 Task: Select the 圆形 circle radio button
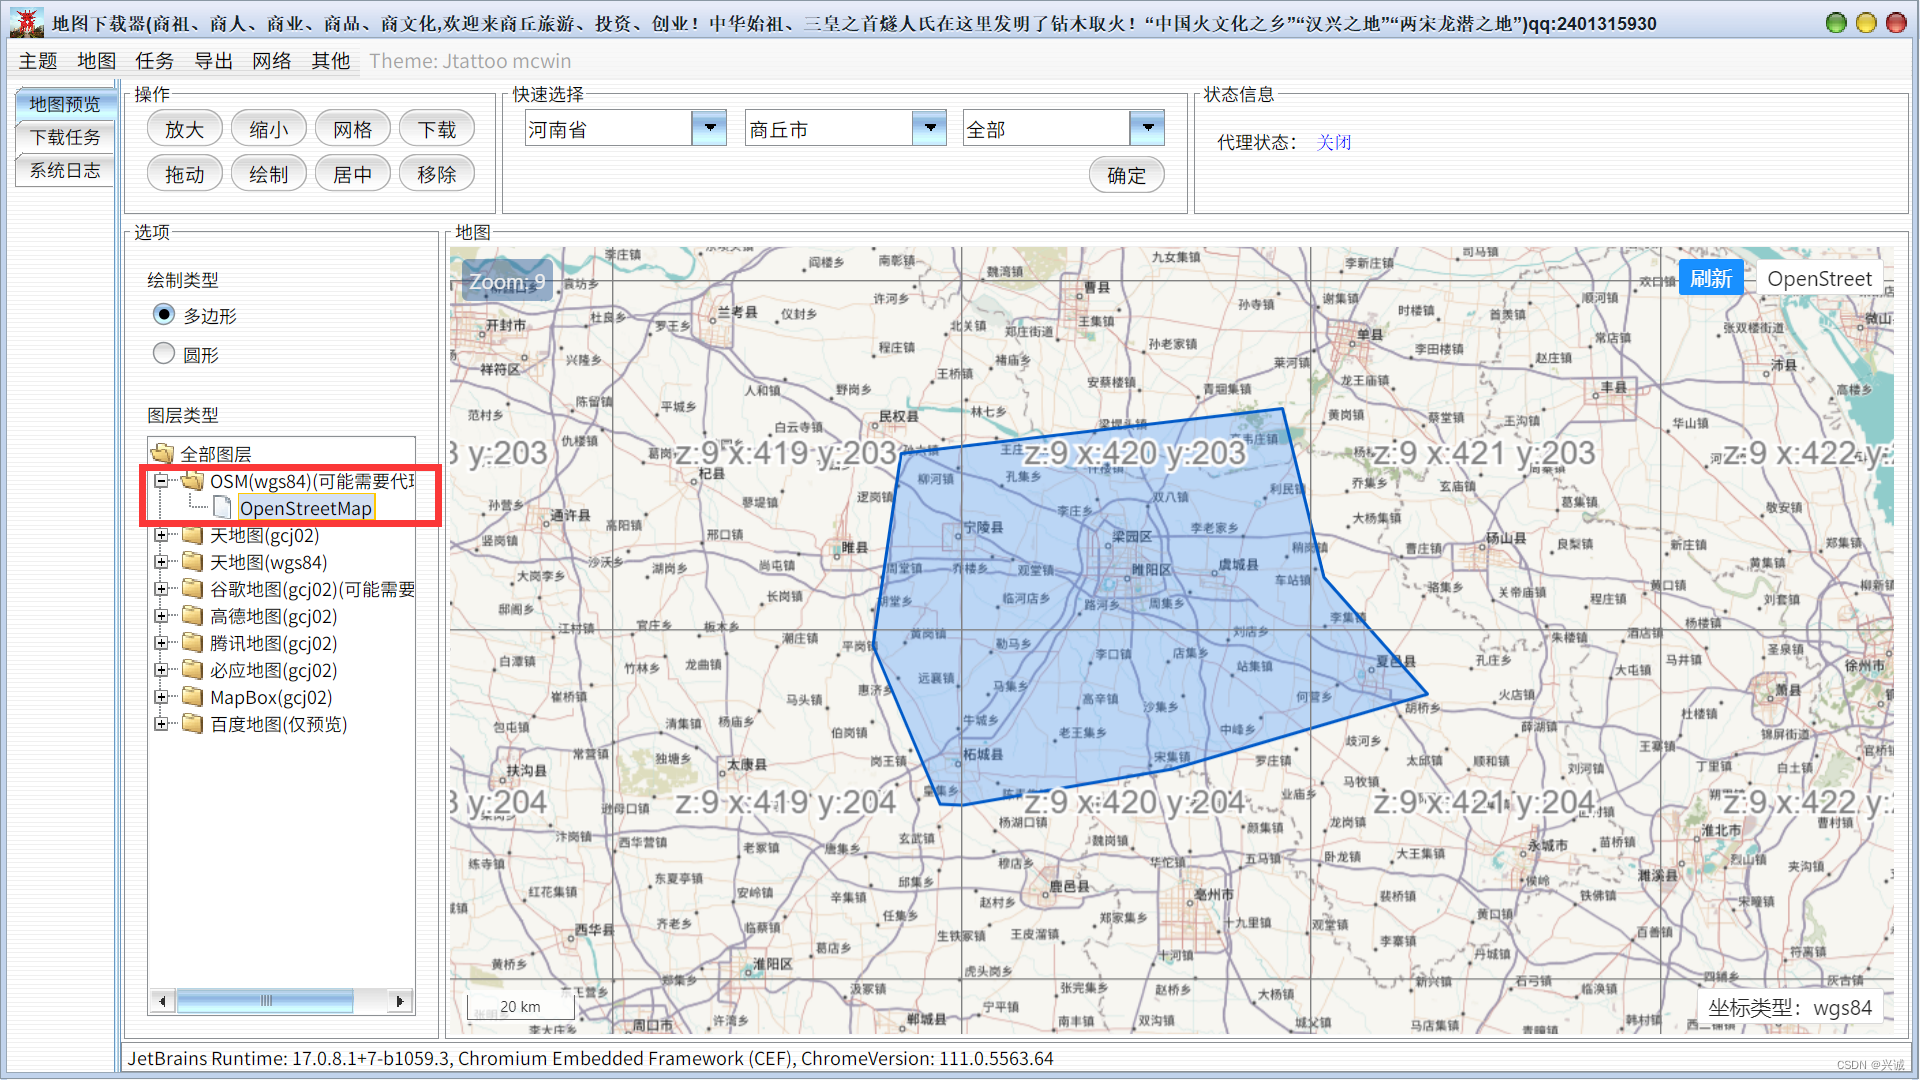[164, 354]
